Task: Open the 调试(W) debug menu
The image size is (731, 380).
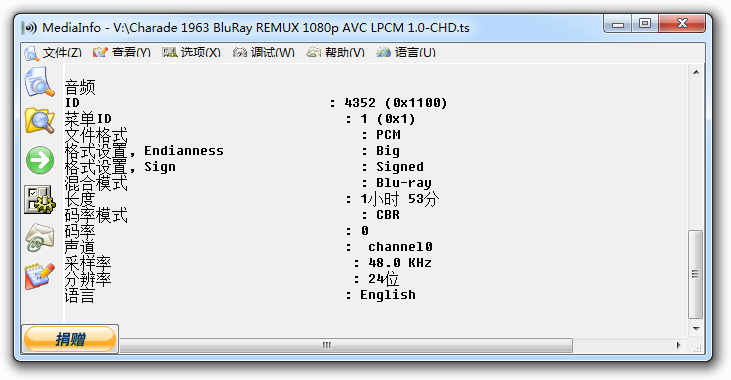Action: [263, 52]
